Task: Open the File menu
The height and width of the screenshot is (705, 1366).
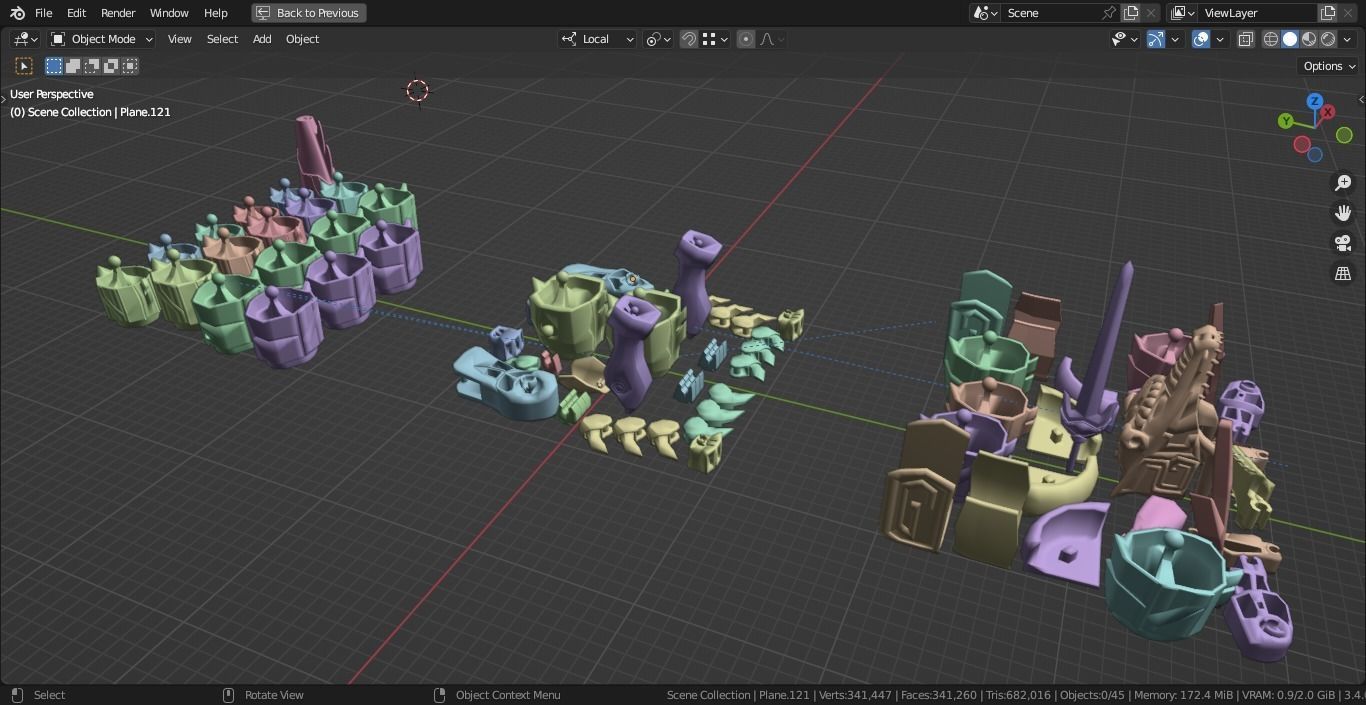Action: (44, 13)
